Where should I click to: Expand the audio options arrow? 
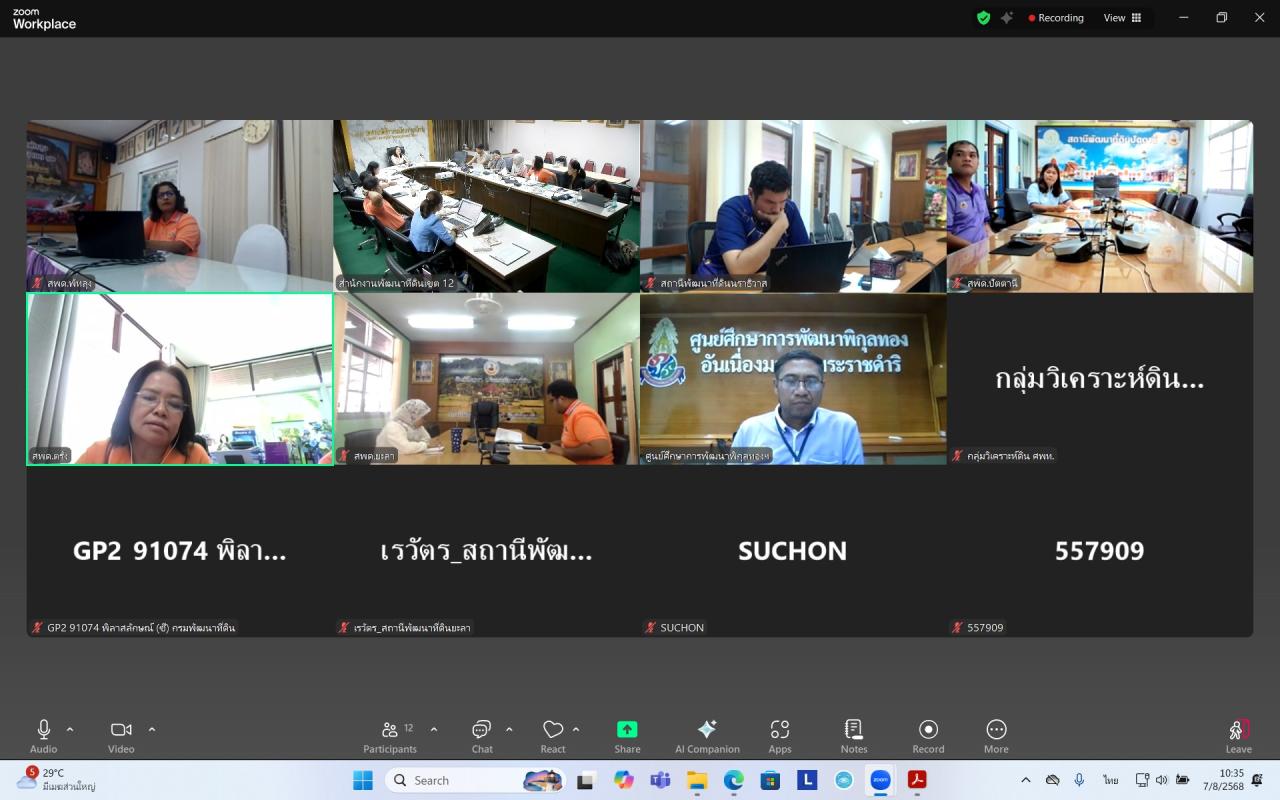pos(70,729)
